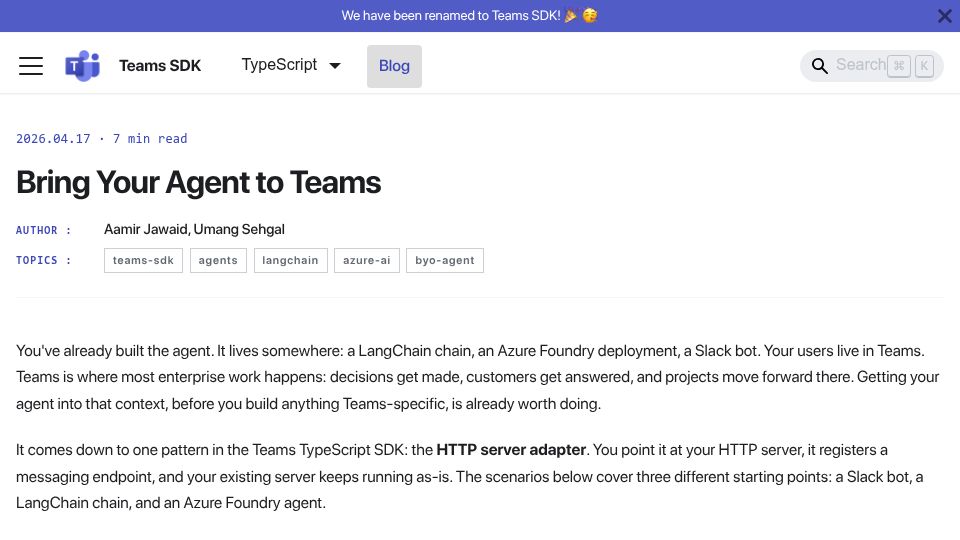This screenshot has height=540, width=960.
Task: Dismiss the renamed-to-Teams-SDK announcement banner
Action: pyautogui.click(x=945, y=16)
